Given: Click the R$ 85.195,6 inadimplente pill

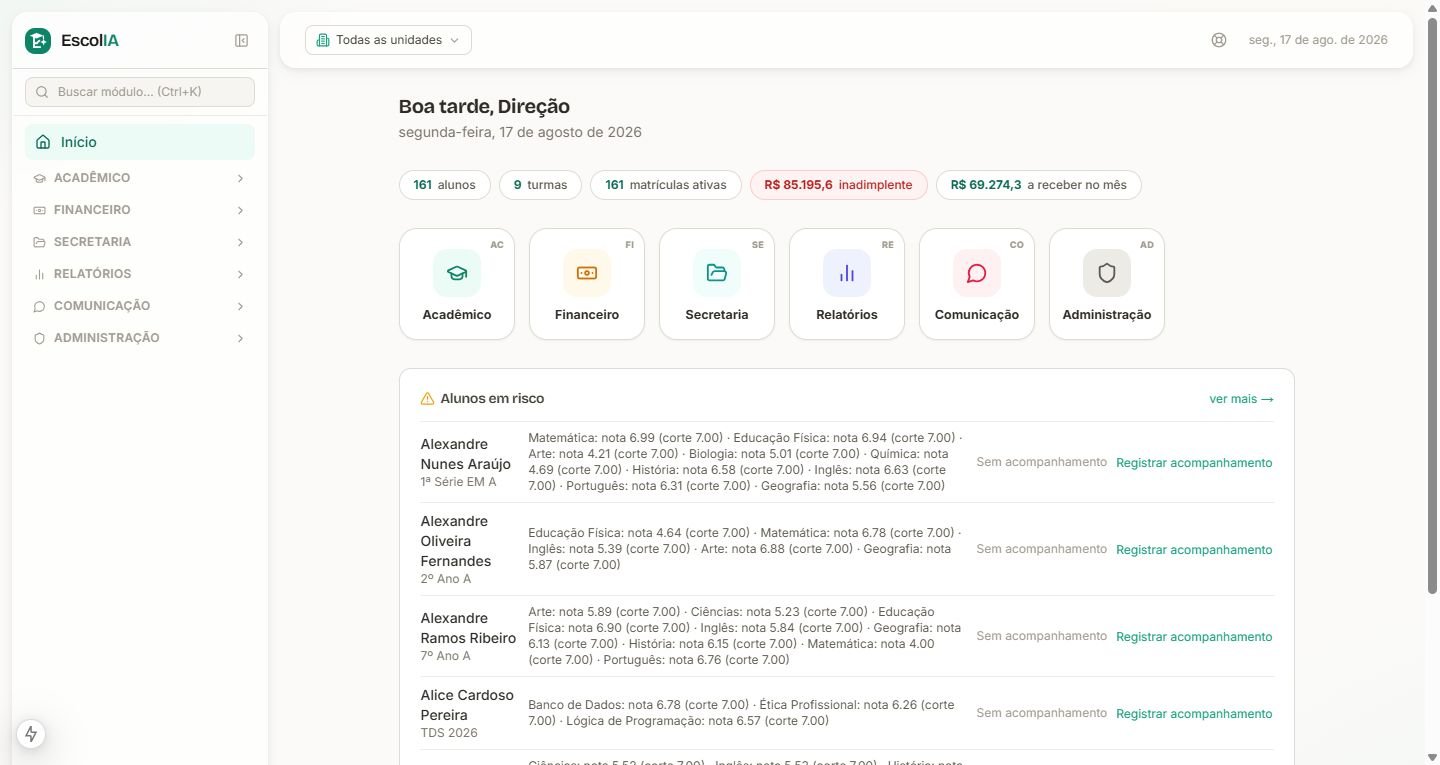Looking at the screenshot, I should 838,185.
